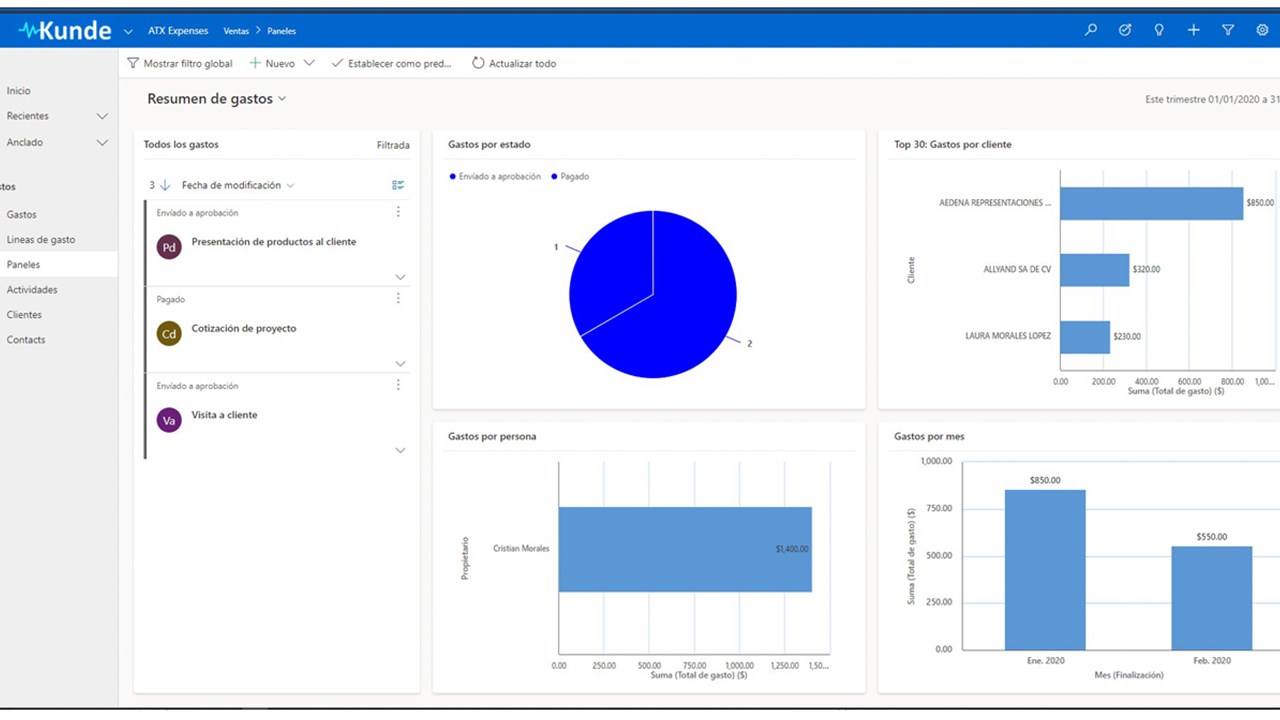Toggle Pagado legend item in pie chart
This screenshot has width=1280, height=720.
570,176
